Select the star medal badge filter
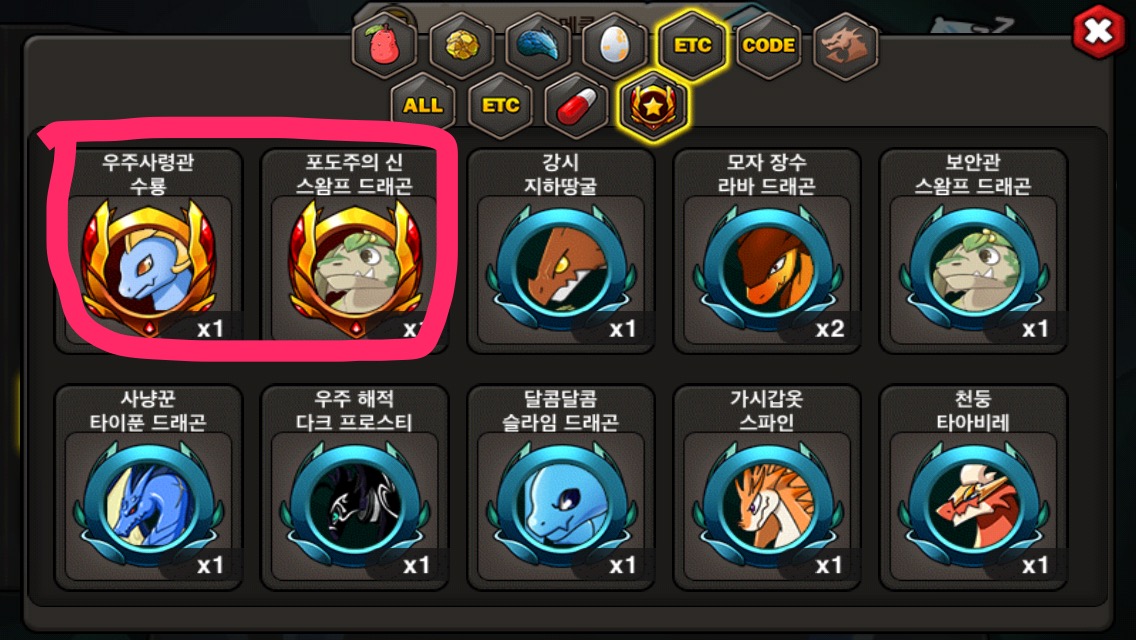The image size is (1136, 640). [653, 106]
